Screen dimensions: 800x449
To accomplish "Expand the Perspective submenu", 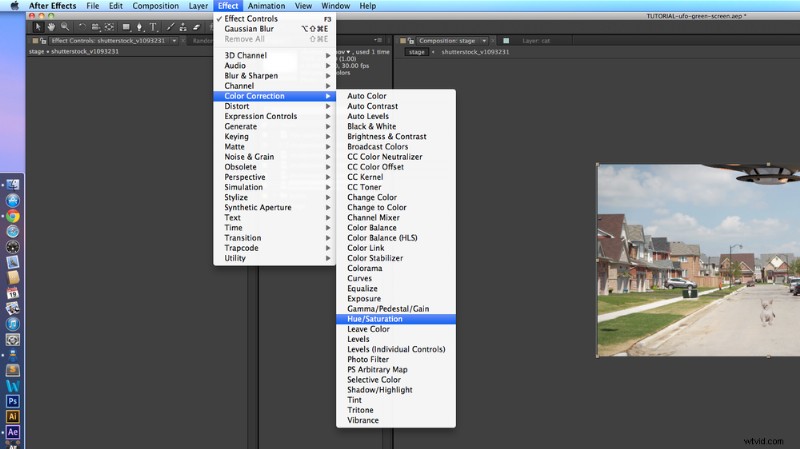I will [x=274, y=177].
